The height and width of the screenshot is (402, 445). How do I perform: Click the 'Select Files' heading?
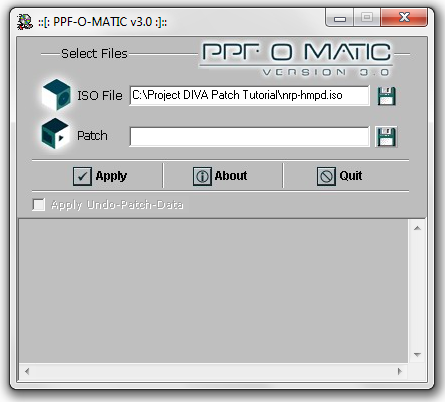pyautogui.click(x=94, y=54)
